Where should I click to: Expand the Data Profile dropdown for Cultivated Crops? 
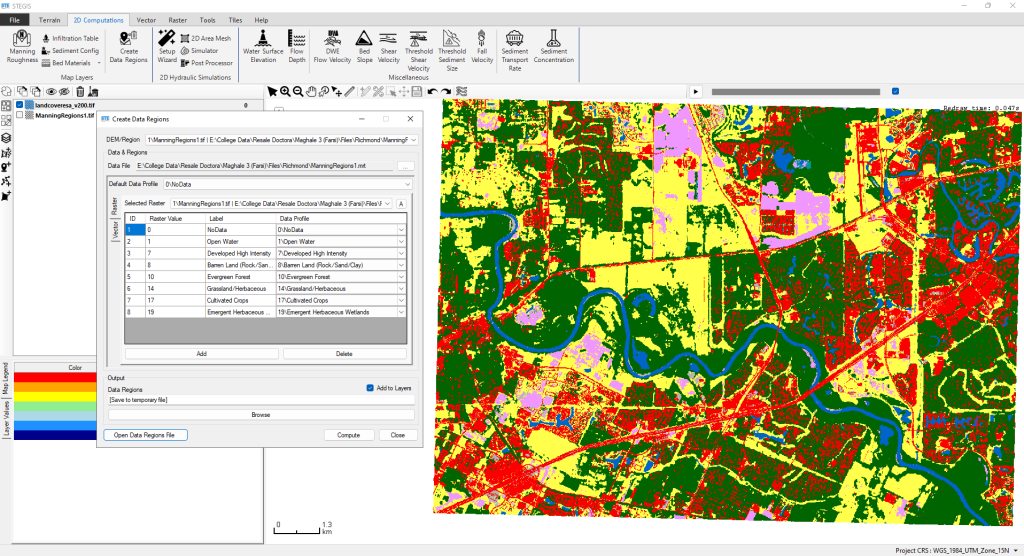point(401,301)
